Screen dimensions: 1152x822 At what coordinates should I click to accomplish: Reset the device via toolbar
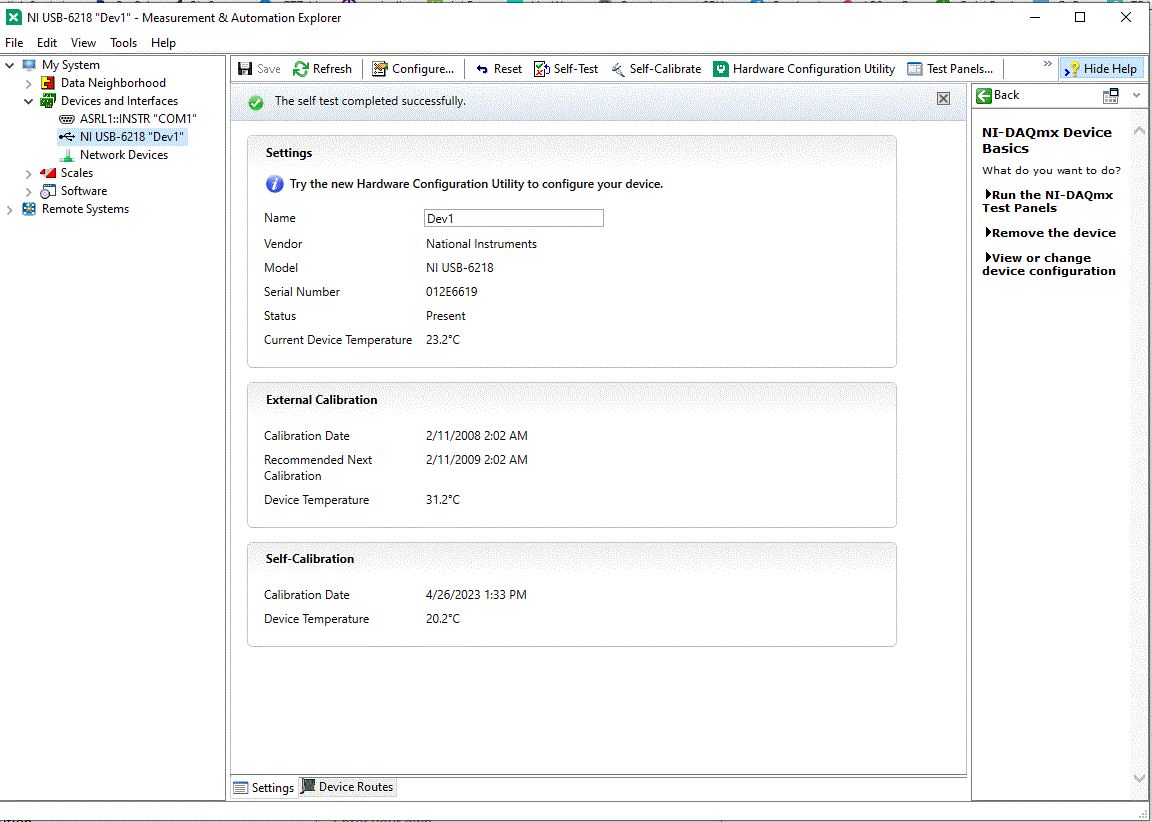point(499,69)
